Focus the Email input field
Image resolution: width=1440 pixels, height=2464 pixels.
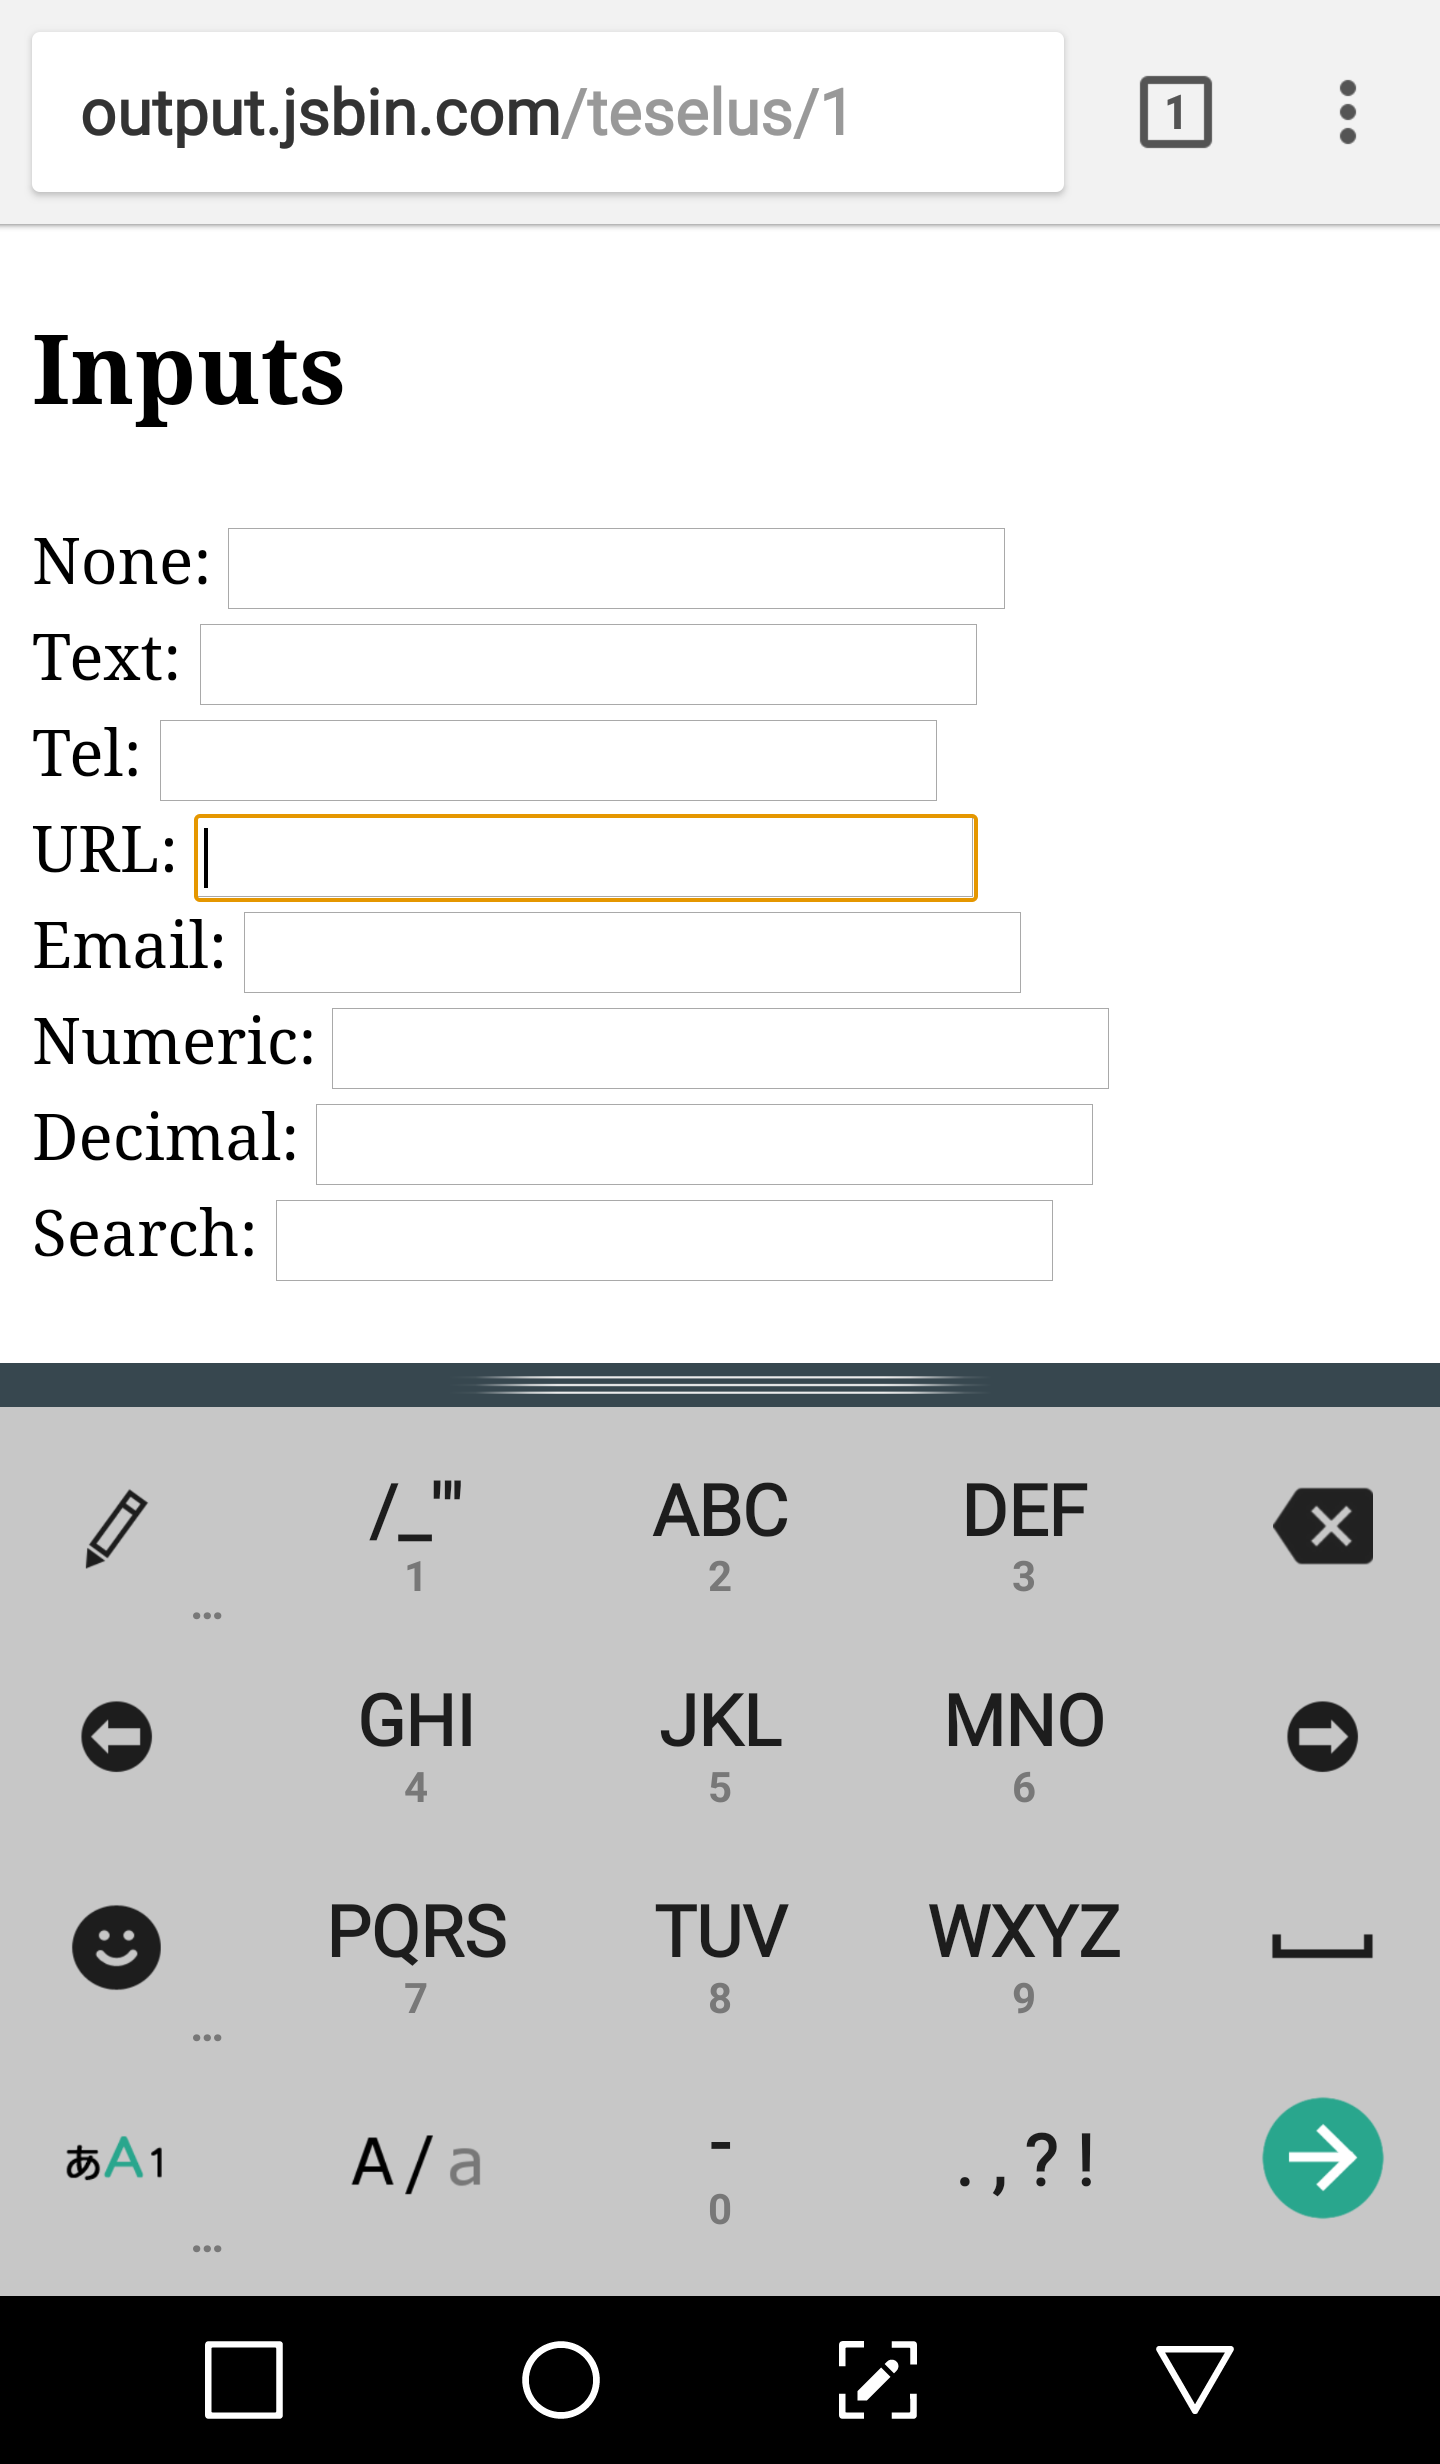click(x=632, y=952)
